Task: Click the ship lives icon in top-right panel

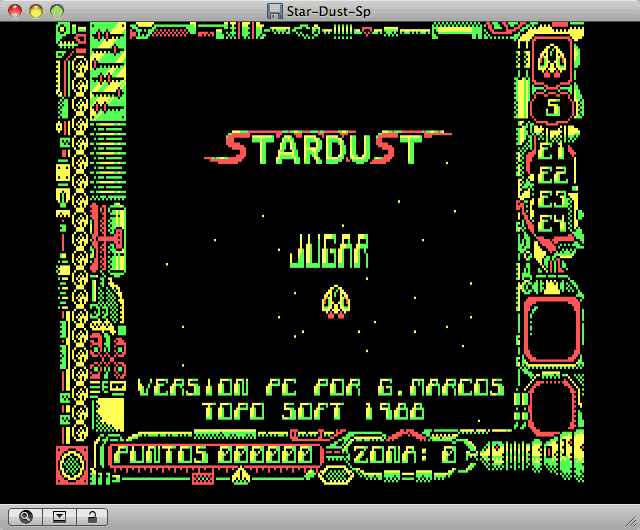Action: 552,61
